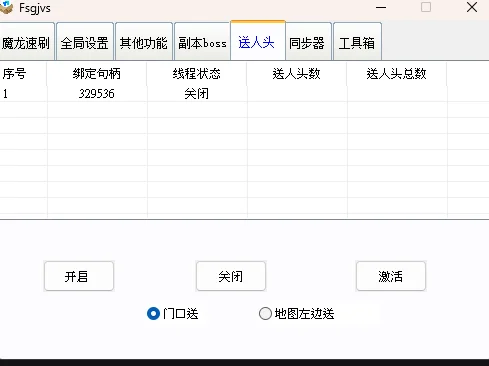The width and height of the screenshot is (489, 366).
Task: Click the 序号 column header
Action: (x=23, y=73)
